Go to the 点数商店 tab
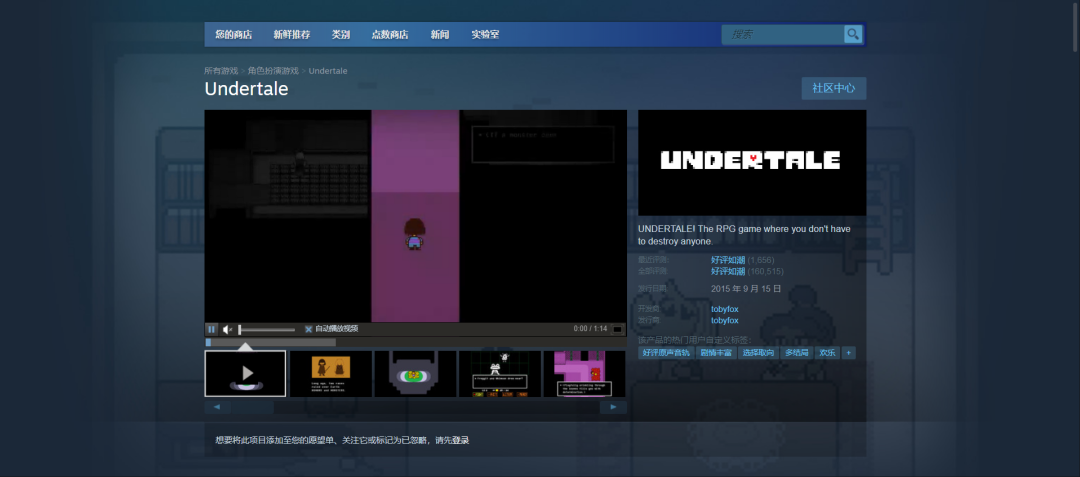 coord(390,34)
